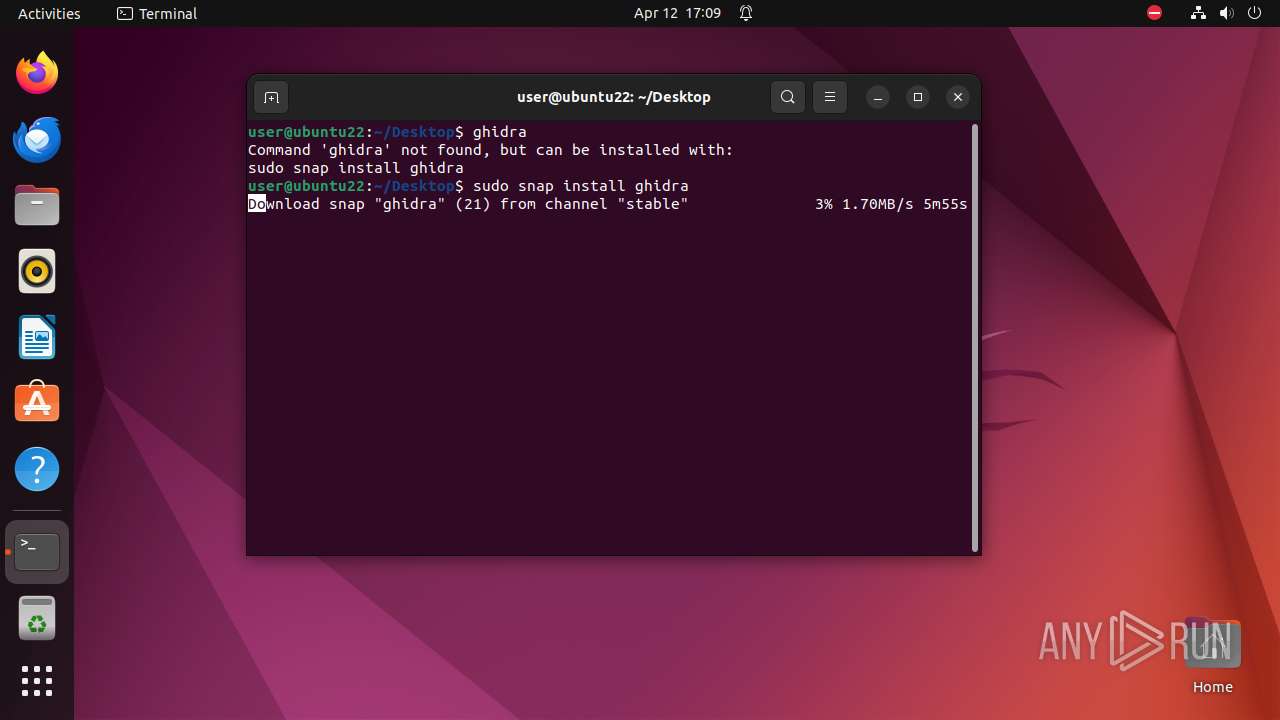Click the notification bell icon
The image size is (1280, 720).
coord(746,13)
